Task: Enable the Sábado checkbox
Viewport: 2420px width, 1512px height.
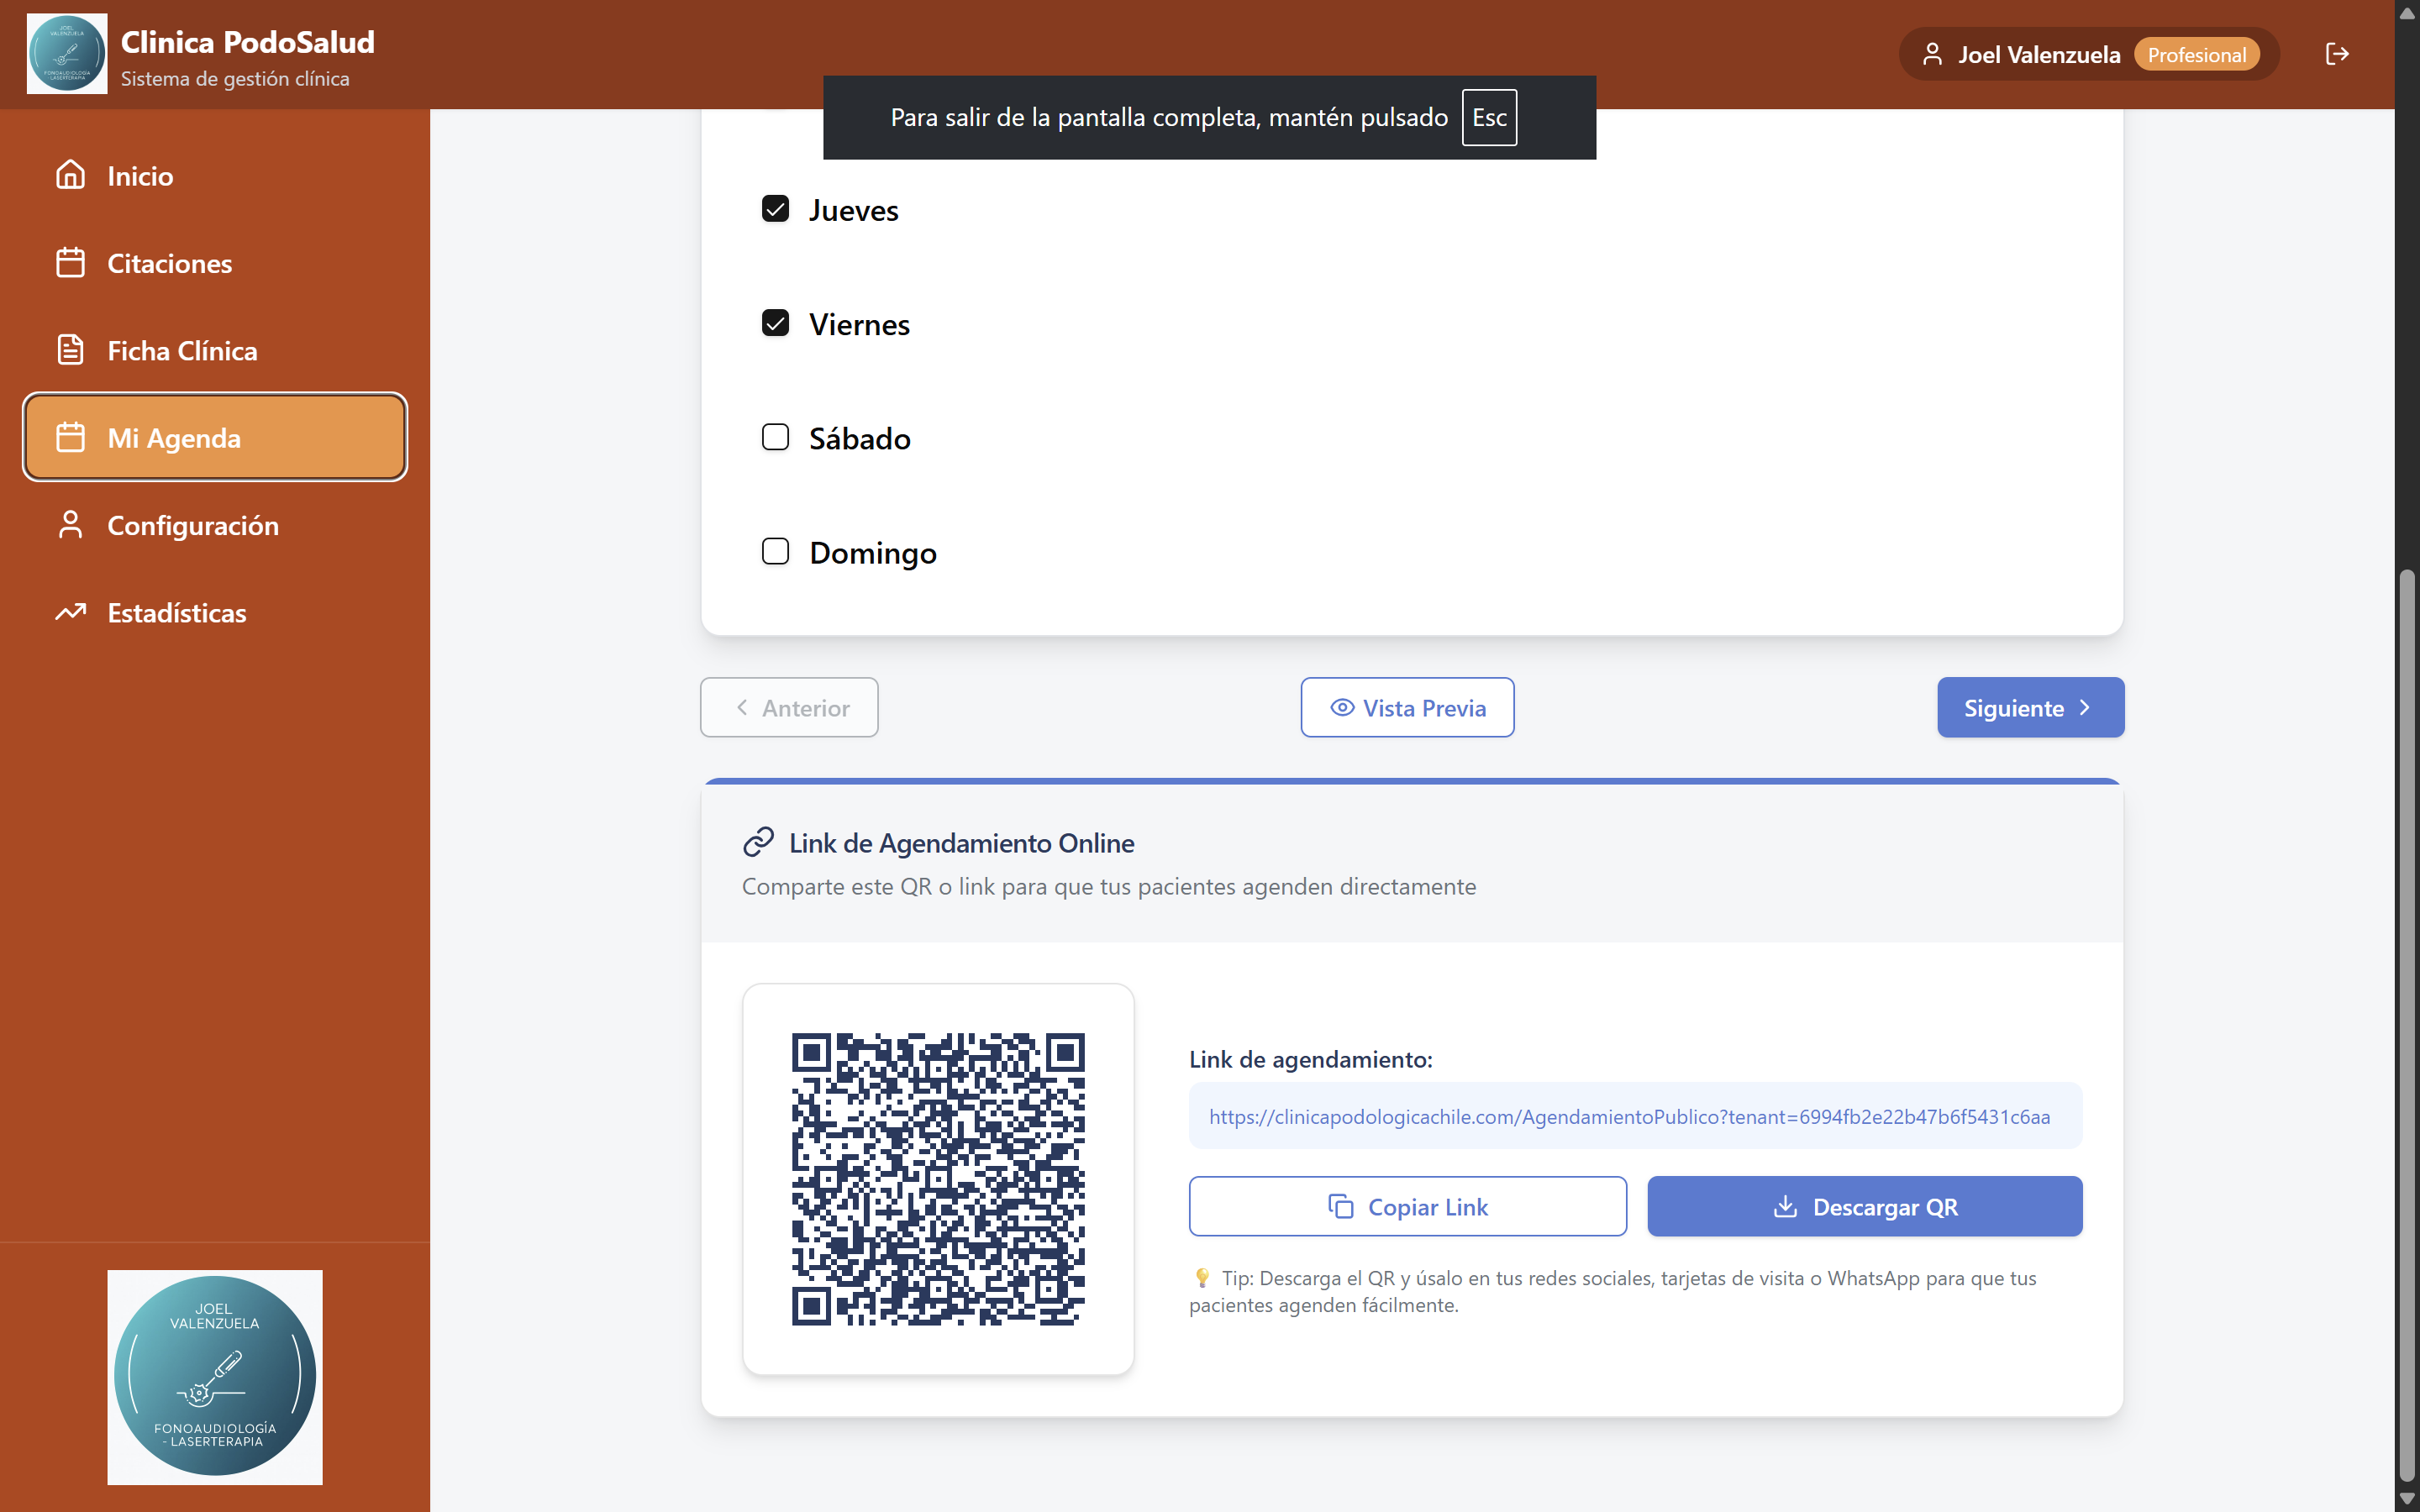Action: point(775,437)
